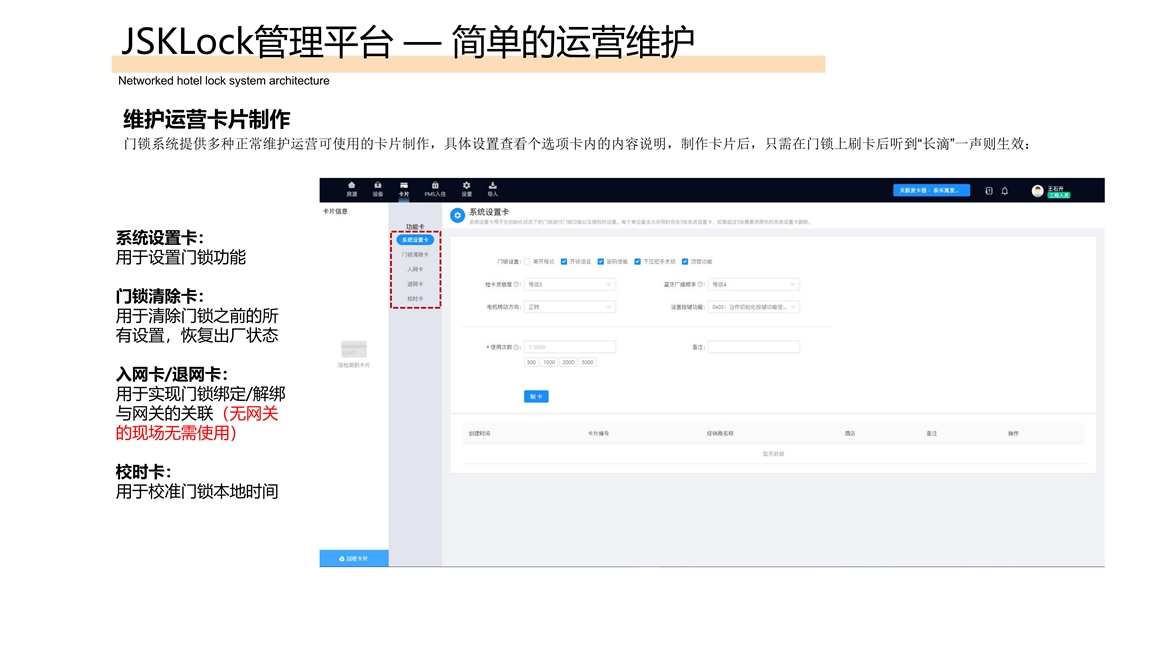Click the 导入 import icon
Image resolution: width=1170 pixels, height=658 pixels.
pos(492,186)
